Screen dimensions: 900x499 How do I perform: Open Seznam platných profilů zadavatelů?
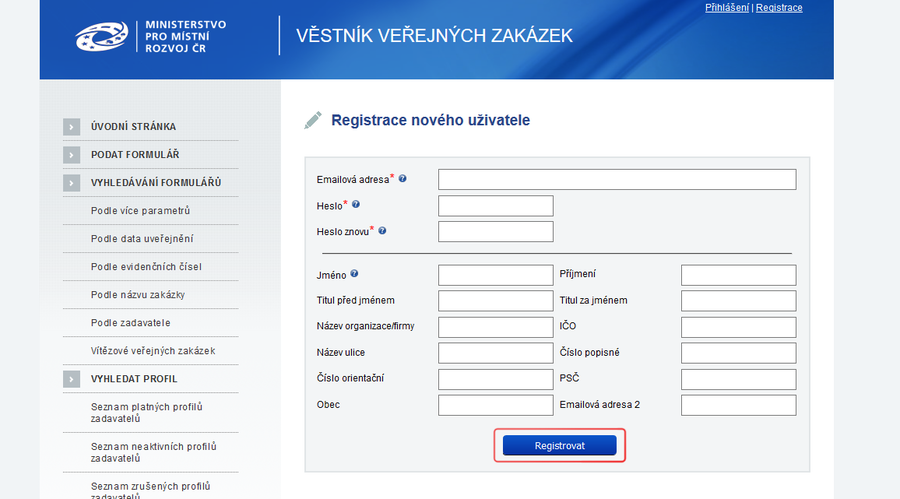[146, 413]
